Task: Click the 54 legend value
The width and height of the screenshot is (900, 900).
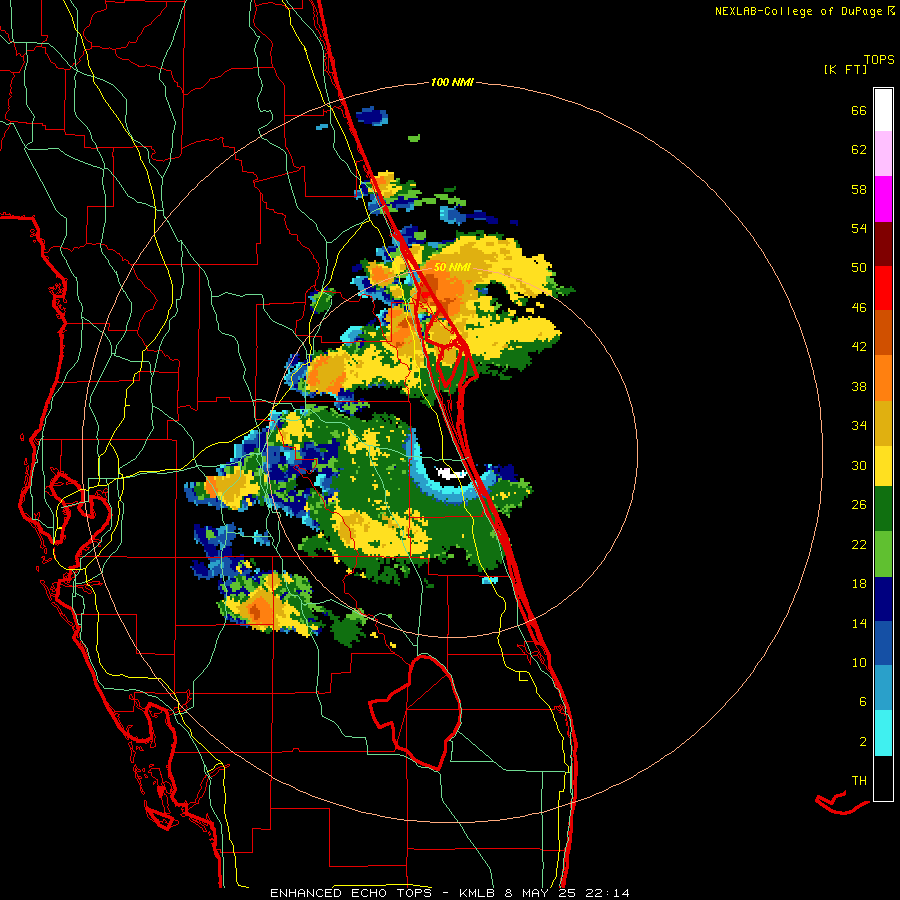Action: [859, 228]
